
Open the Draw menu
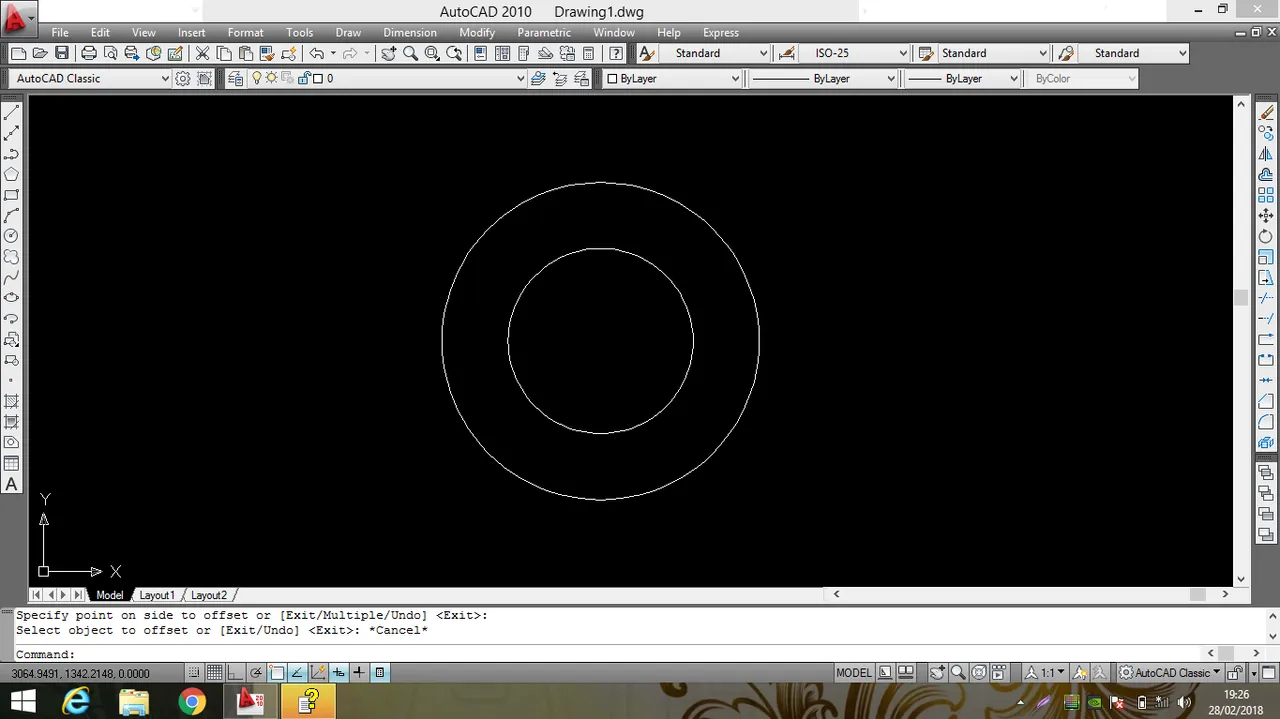(x=348, y=33)
